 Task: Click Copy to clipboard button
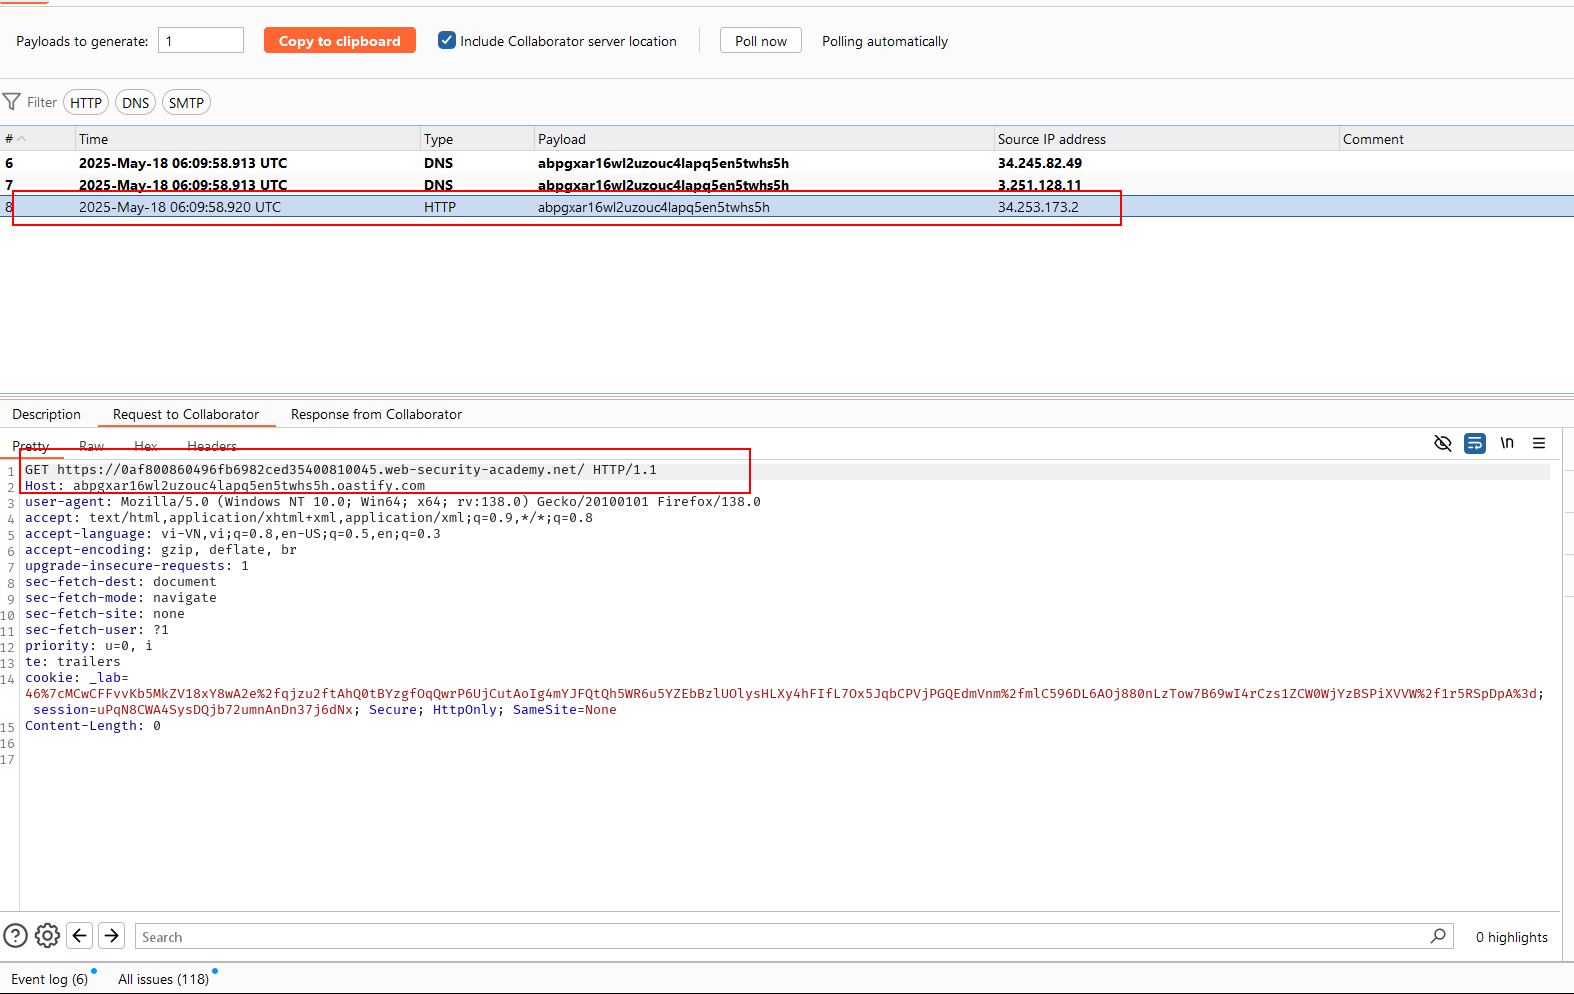tap(340, 41)
